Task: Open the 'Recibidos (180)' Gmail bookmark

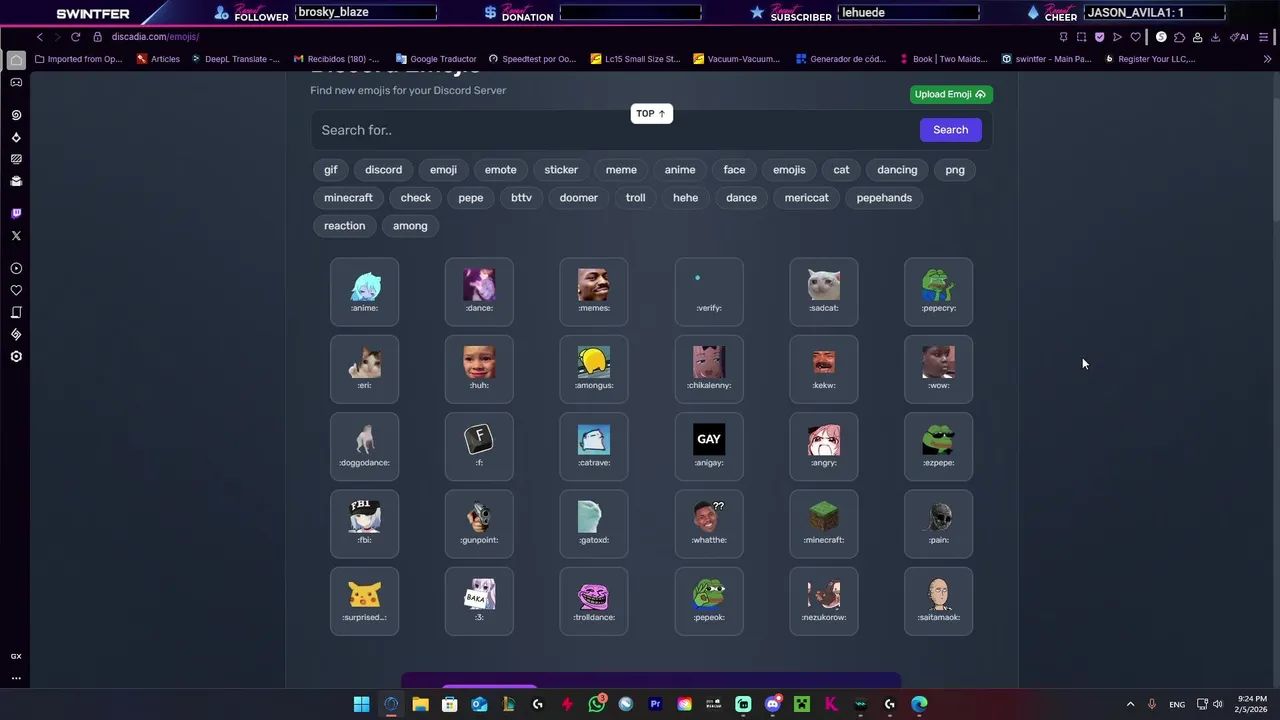Action: [x=336, y=59]
